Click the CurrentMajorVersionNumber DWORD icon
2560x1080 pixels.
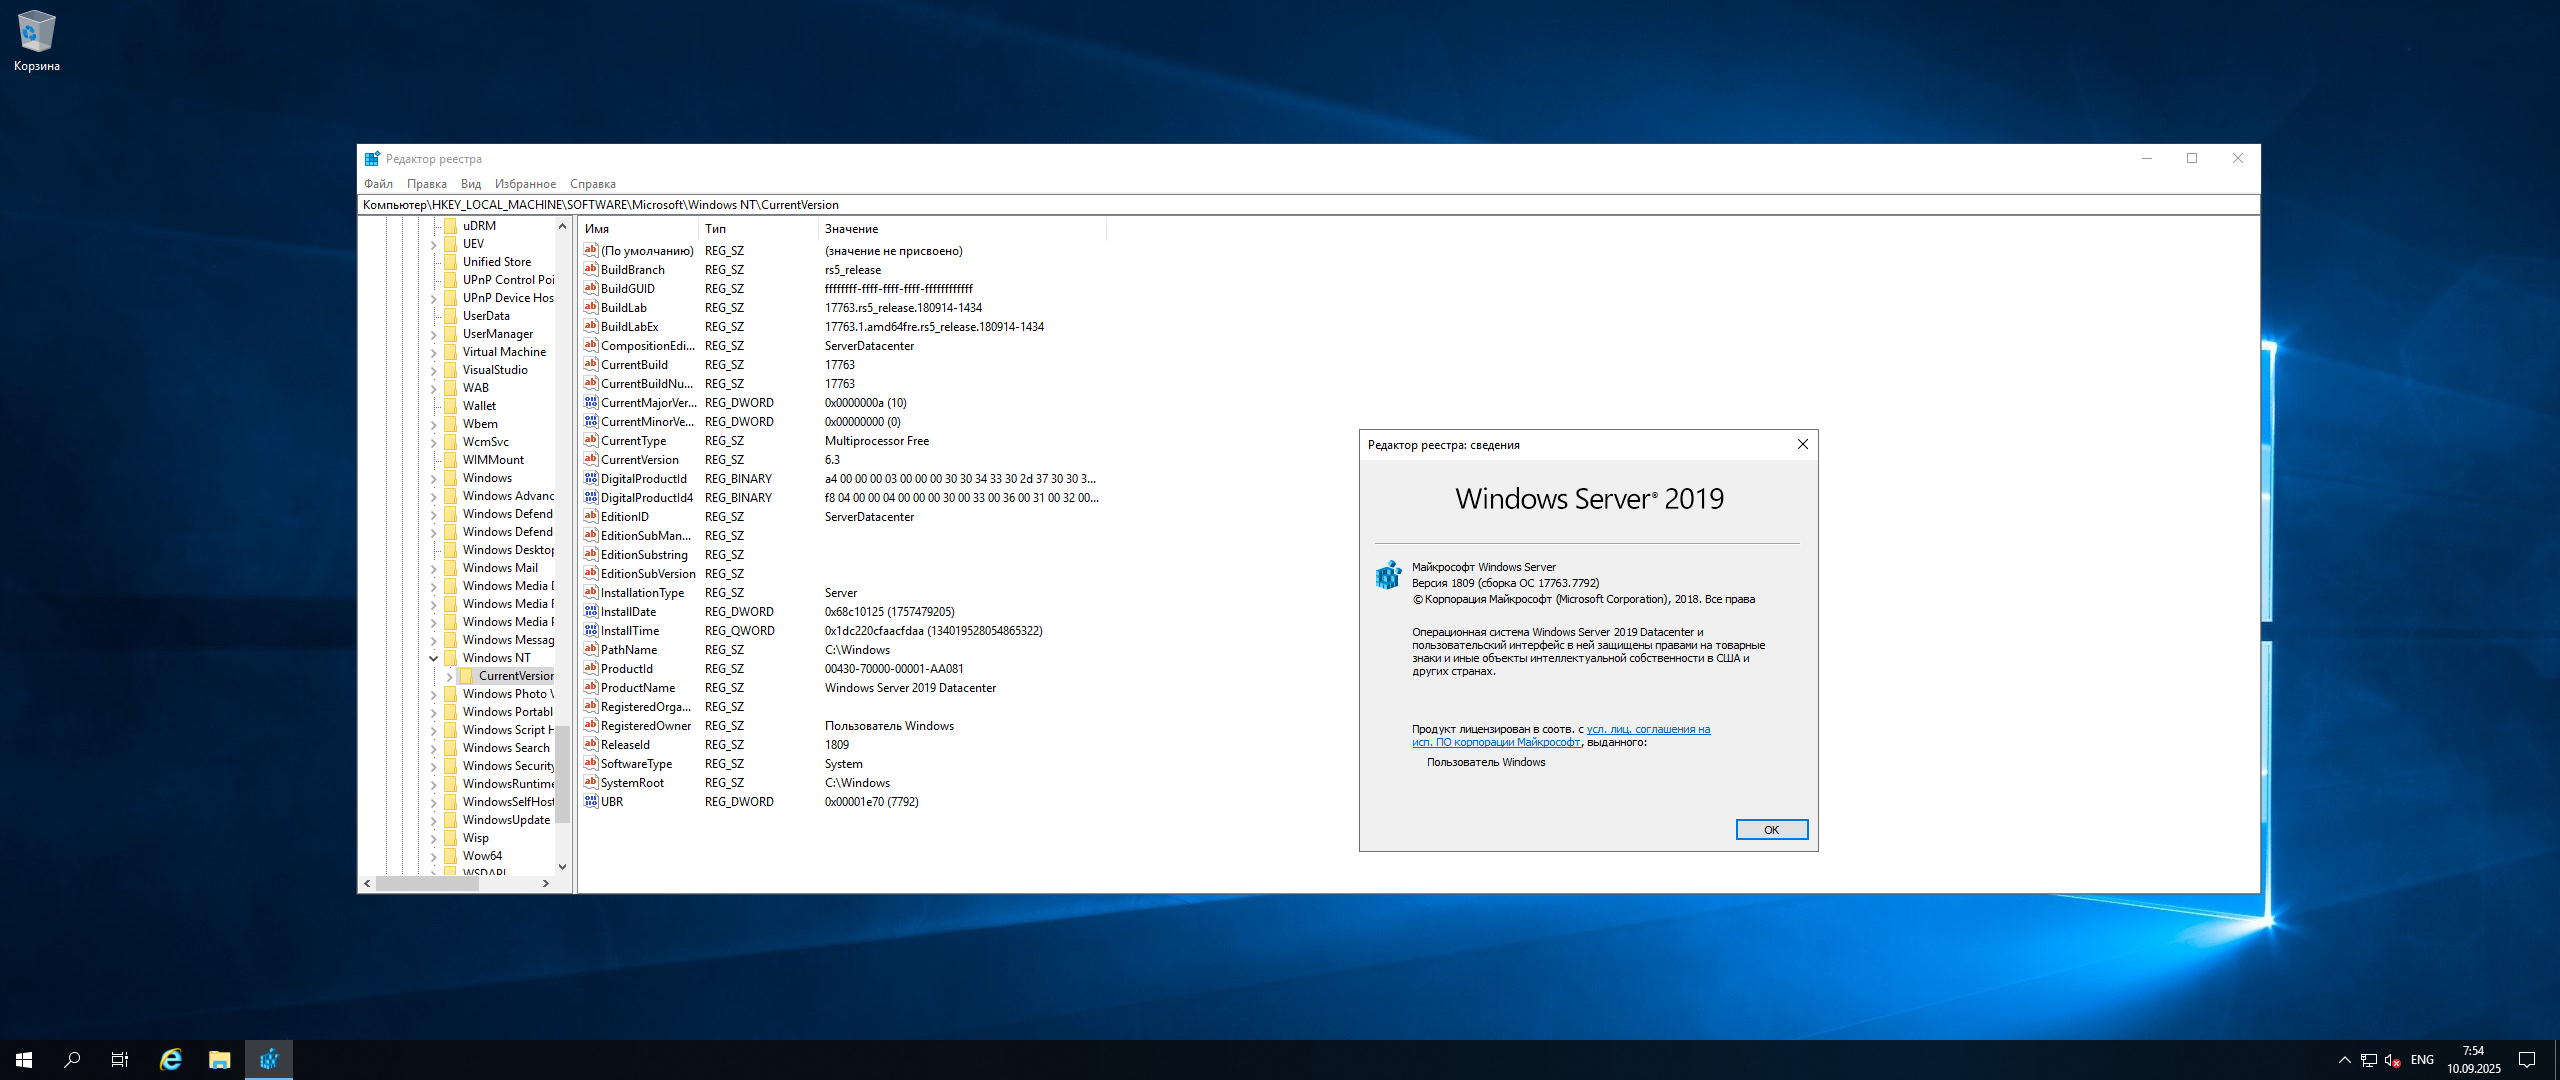(591, 402)
